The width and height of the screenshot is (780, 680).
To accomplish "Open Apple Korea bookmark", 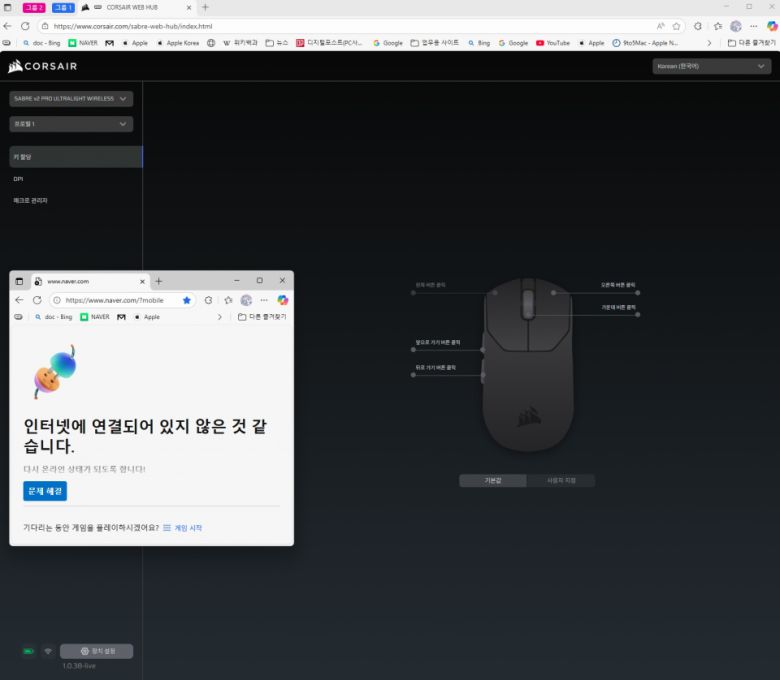I will click(x=178, y=43).
